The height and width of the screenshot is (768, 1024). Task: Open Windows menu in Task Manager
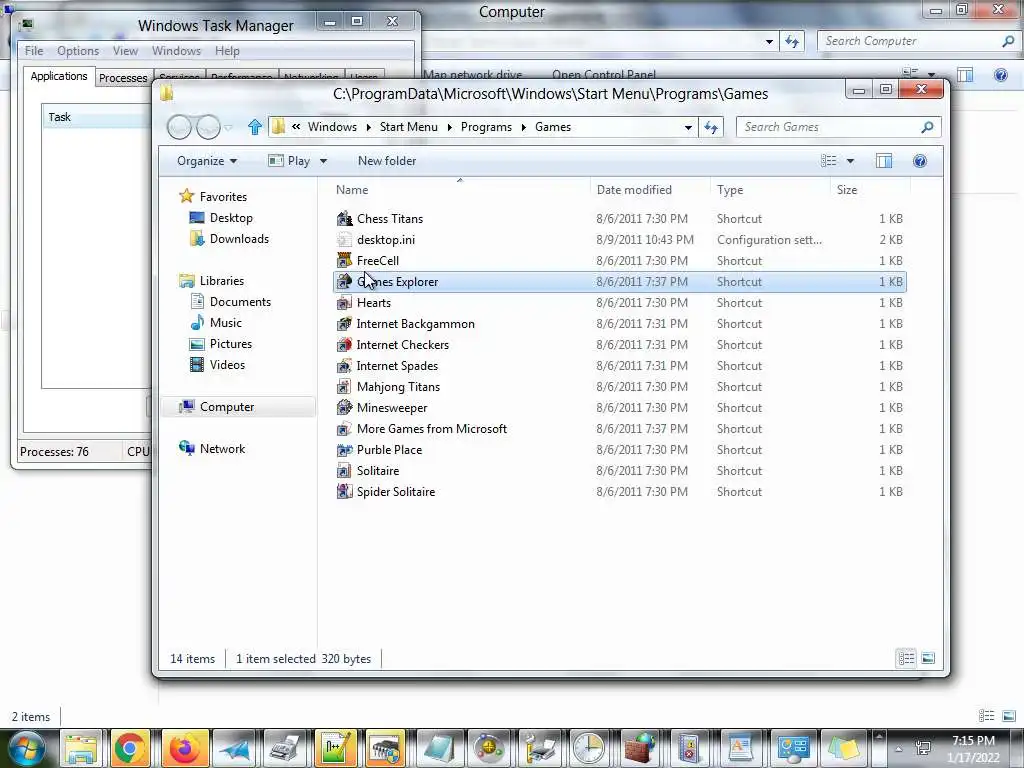point(176,51)
